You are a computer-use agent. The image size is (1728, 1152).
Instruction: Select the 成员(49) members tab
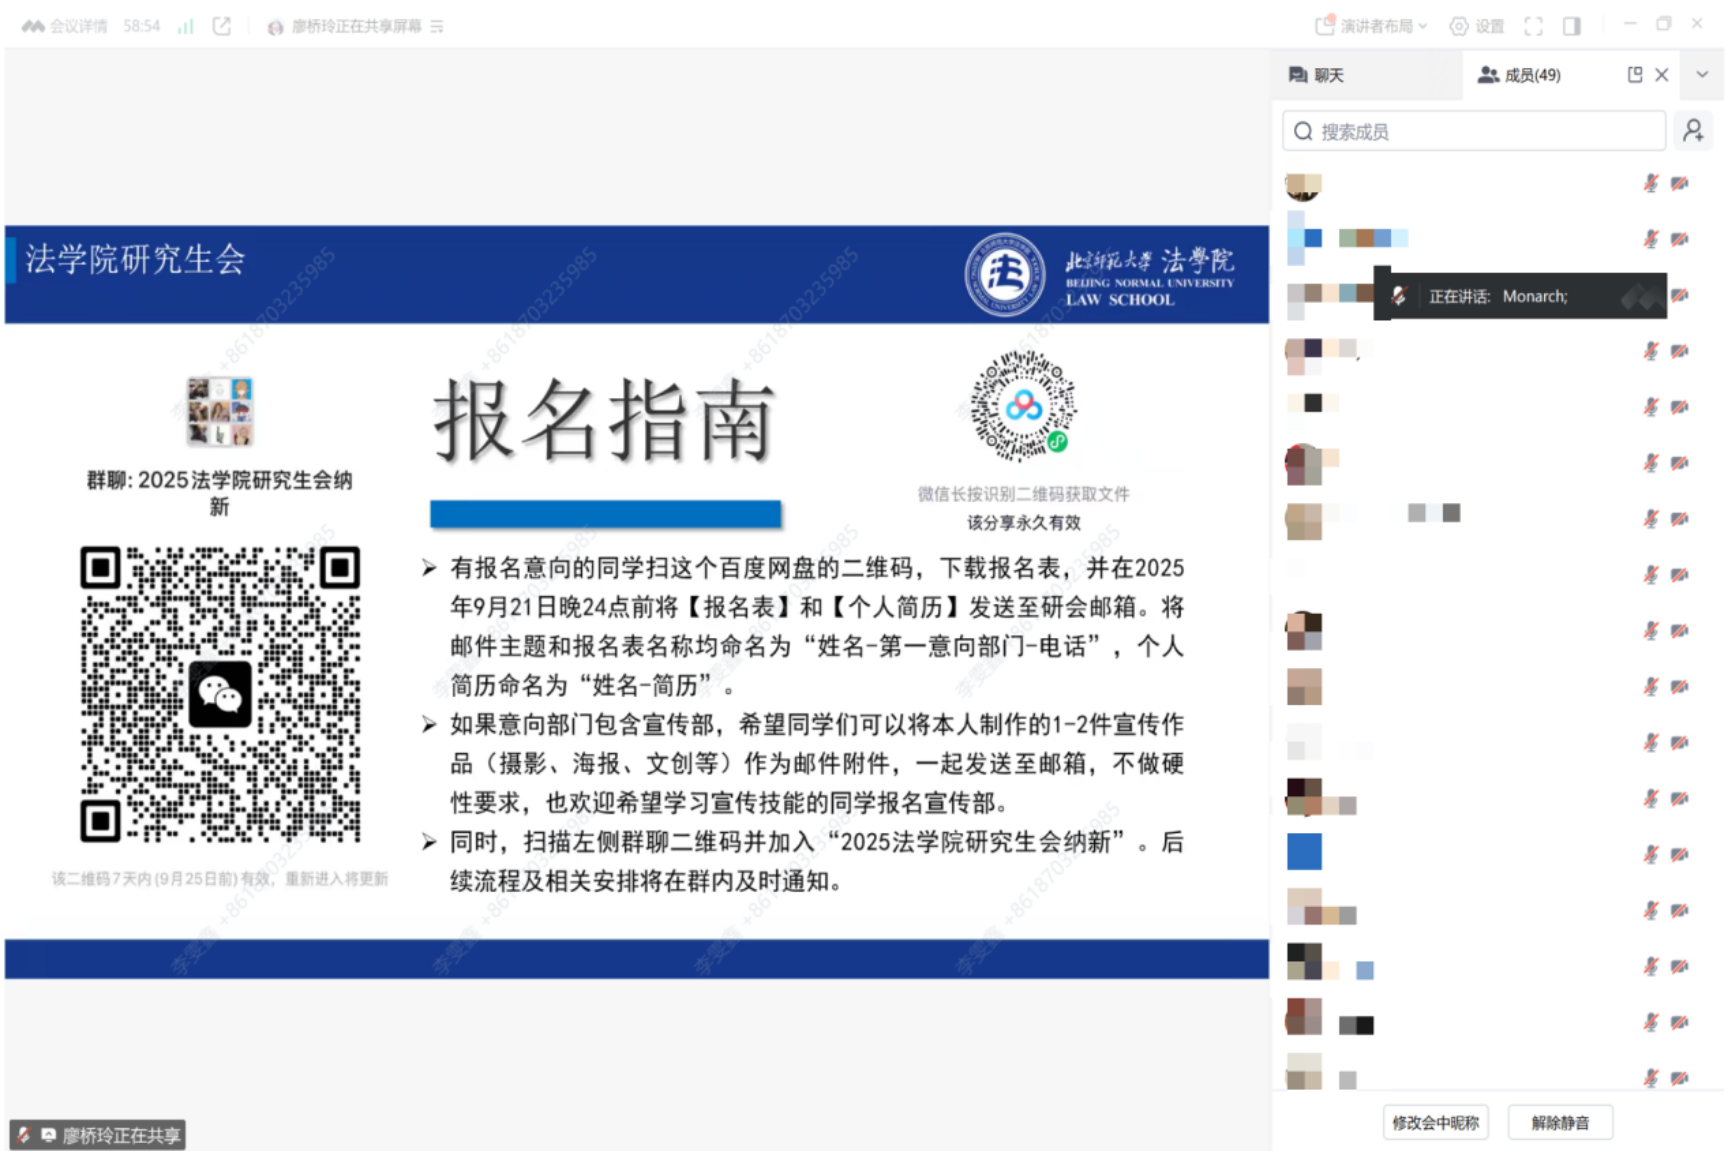tap(1520, 75)
